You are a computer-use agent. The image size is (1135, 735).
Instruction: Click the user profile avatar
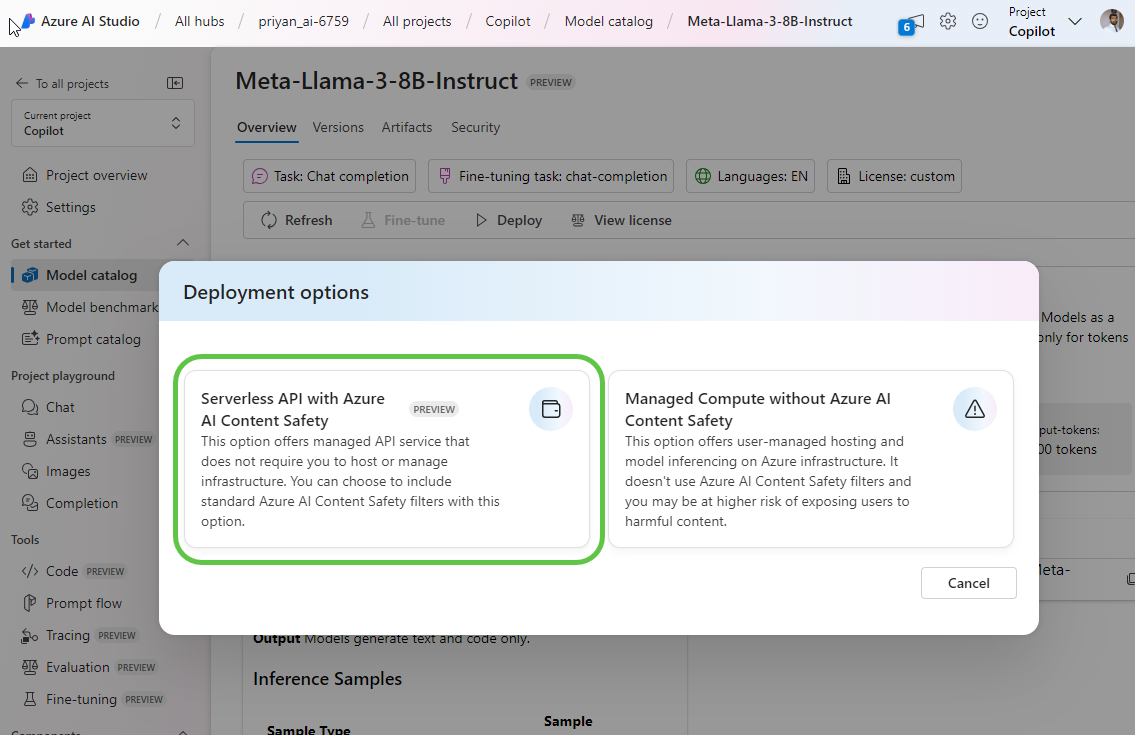pyautogui.click(x=1111, y=21)
